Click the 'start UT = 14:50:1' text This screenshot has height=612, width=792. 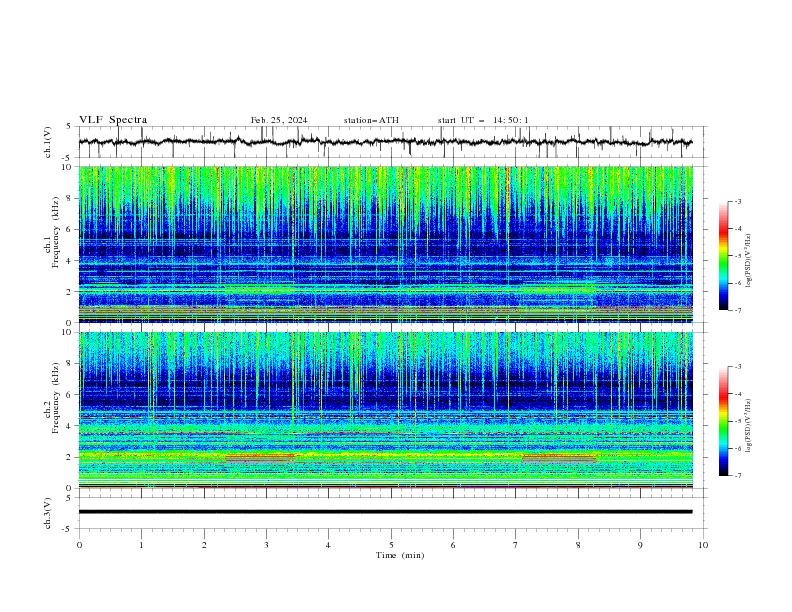[483, 120]
